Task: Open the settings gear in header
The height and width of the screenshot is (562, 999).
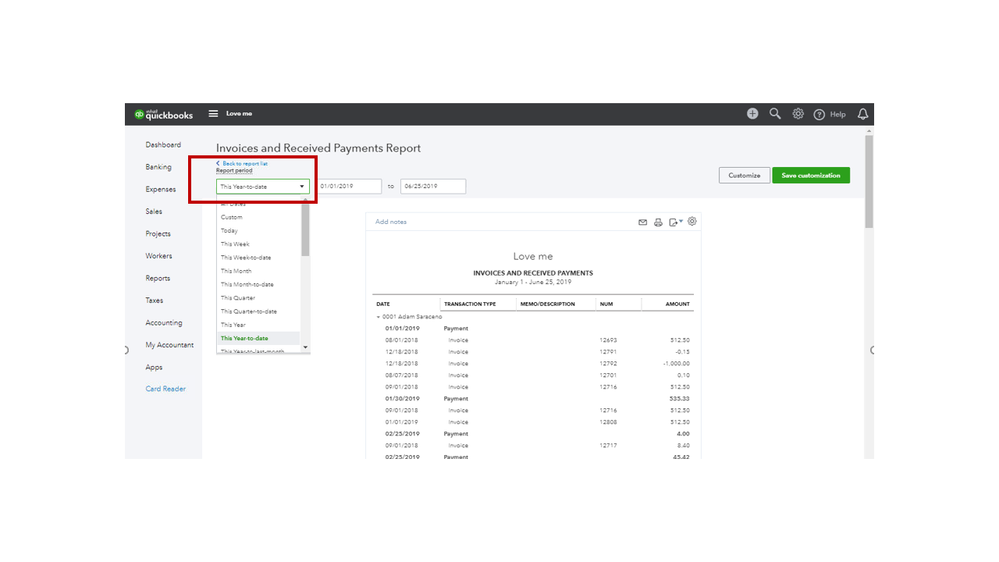Action: point(798,114)
